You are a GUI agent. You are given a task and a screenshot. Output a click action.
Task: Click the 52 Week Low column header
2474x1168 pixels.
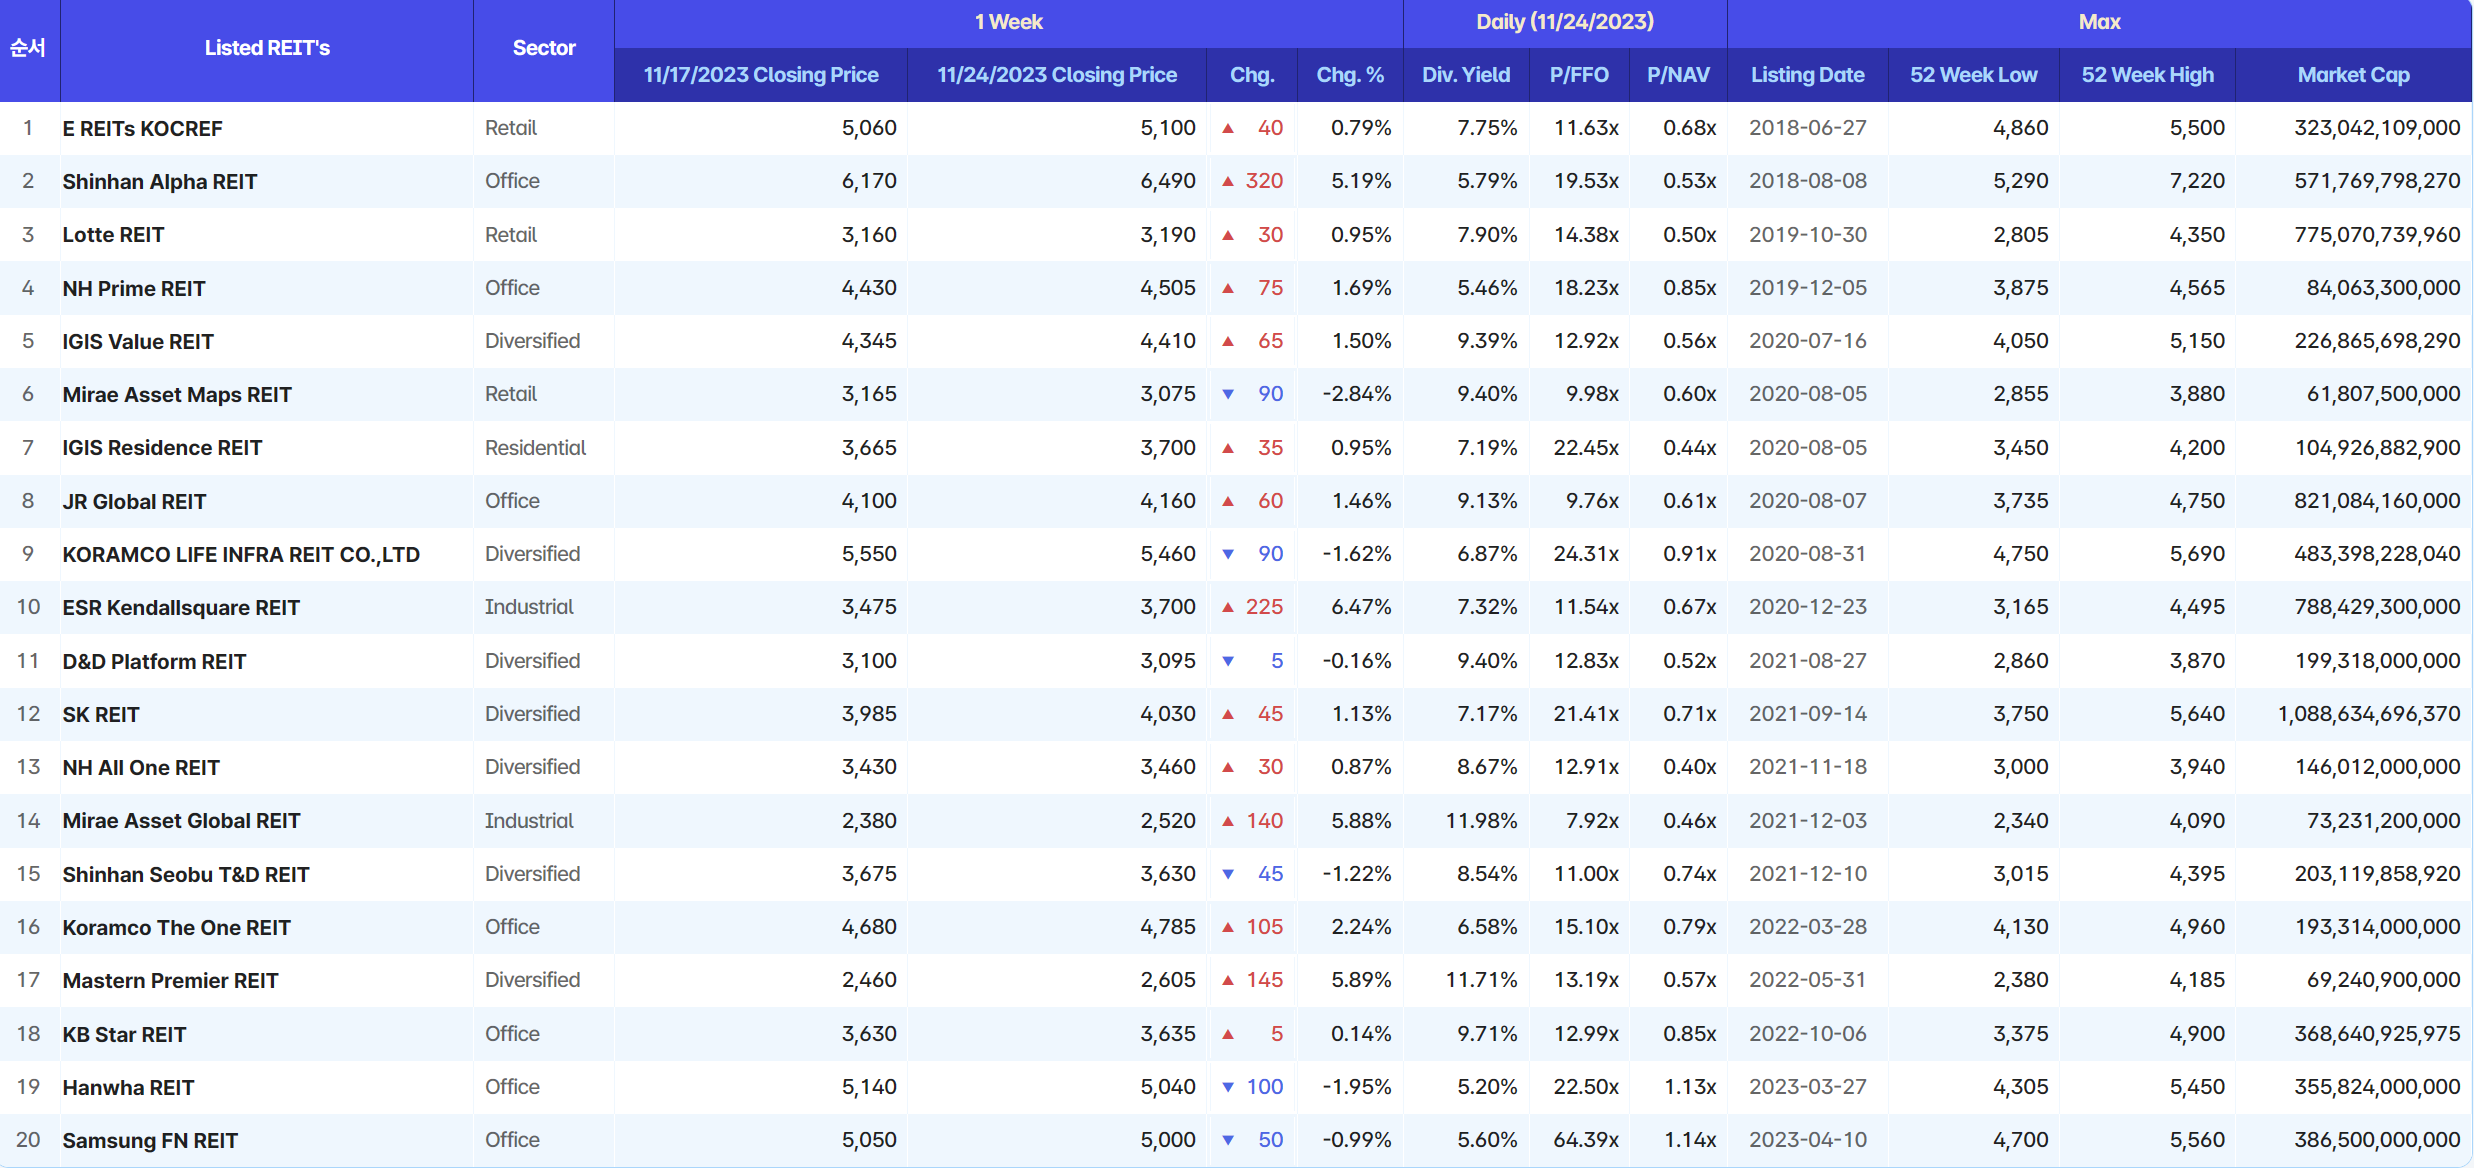click(1973, 75)
